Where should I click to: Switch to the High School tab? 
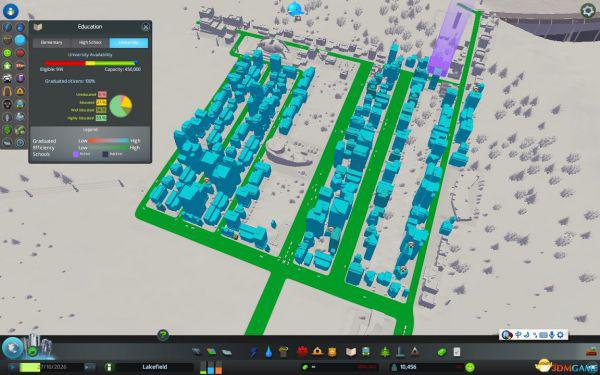tap(90, 42)
